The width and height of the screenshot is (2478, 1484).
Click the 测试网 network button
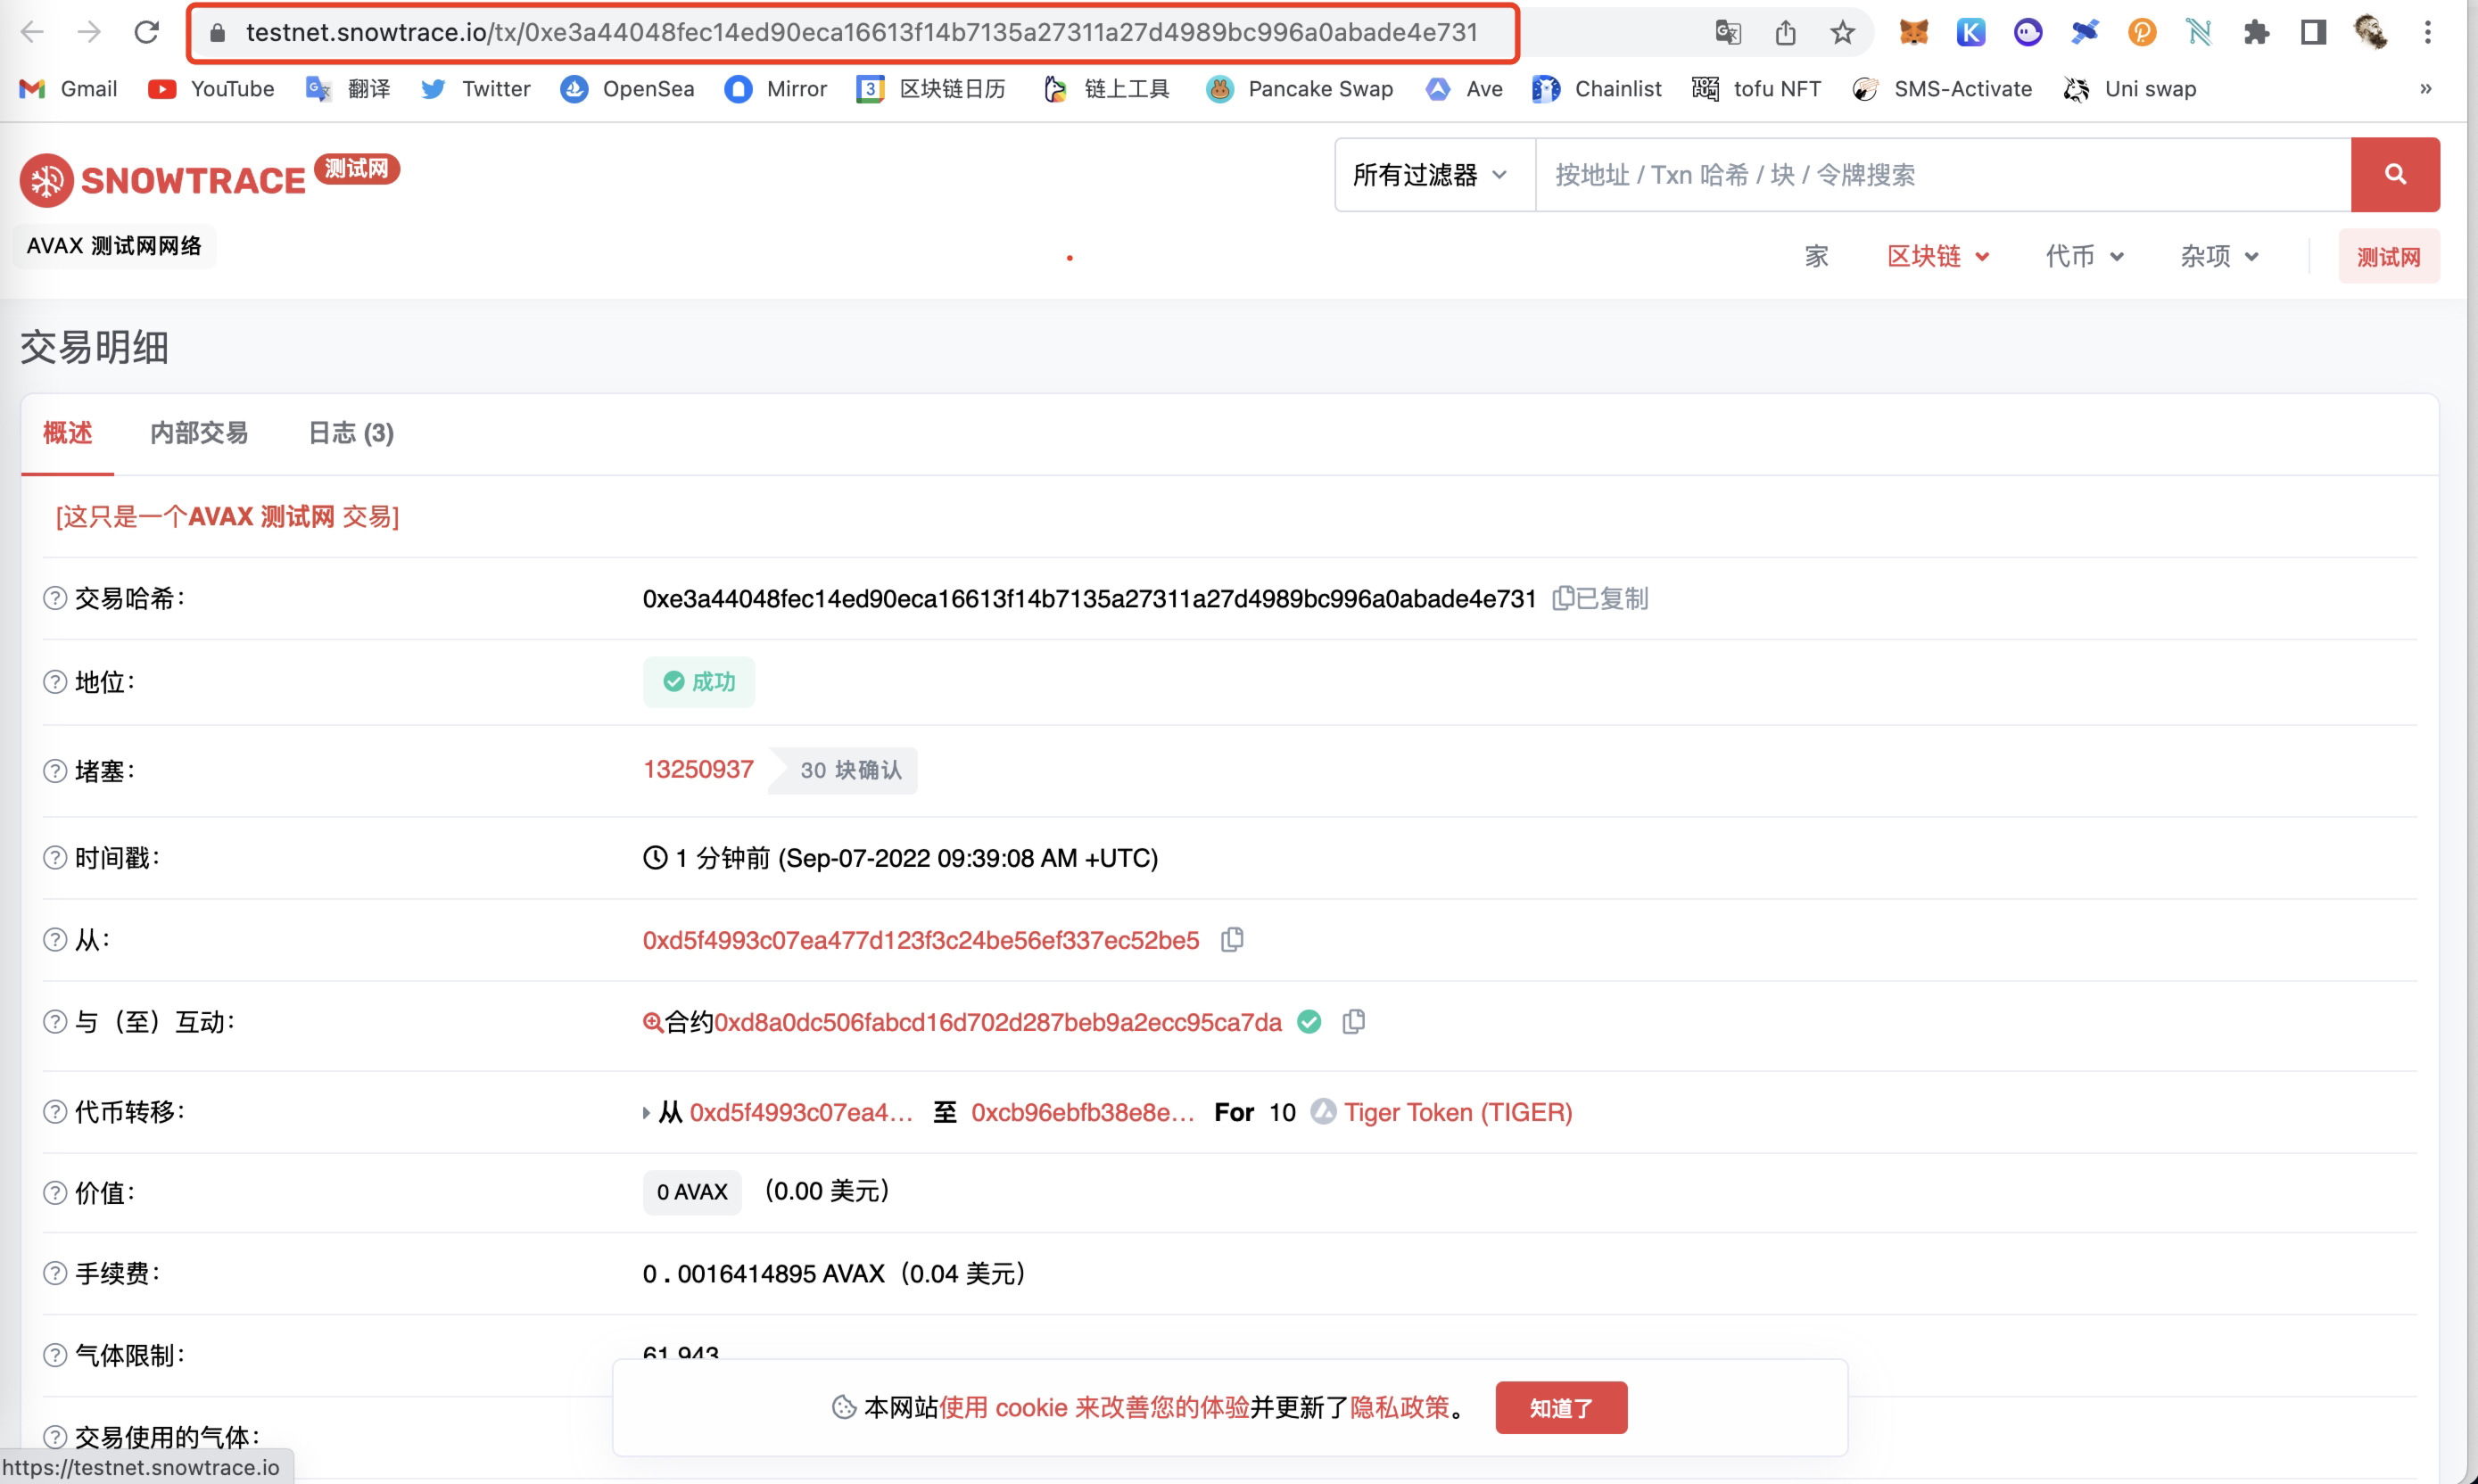pyautogui.click(x=2388, y=257)
